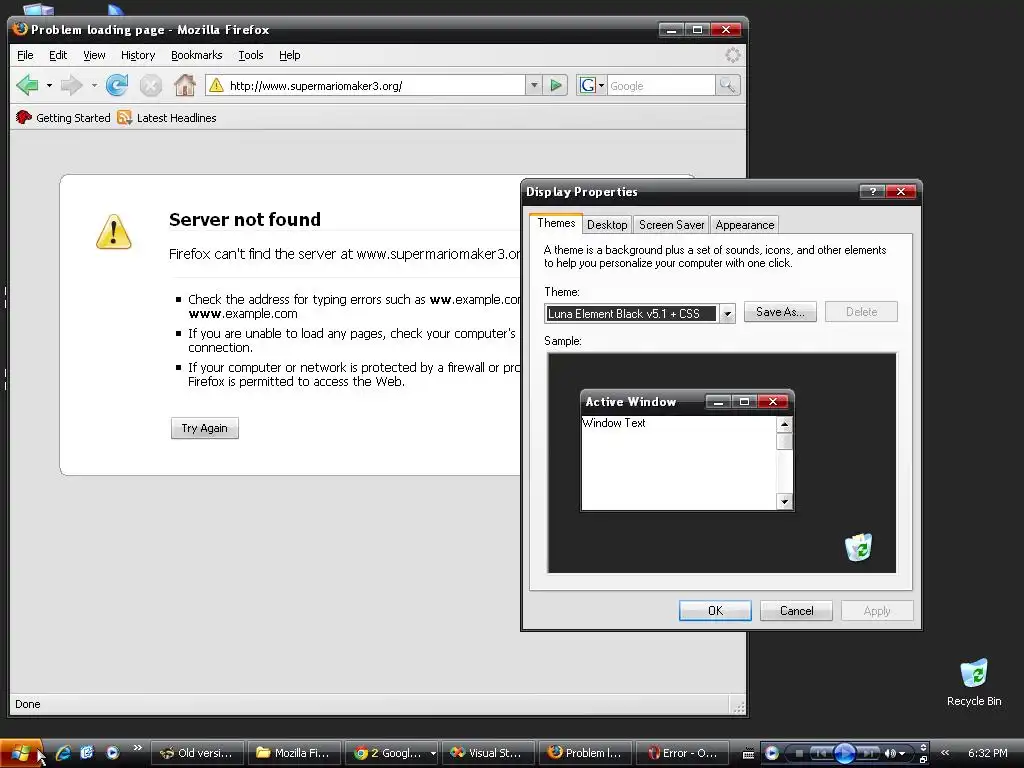1024x768 pixels.
Task: Click the Recycle Bin icon in theme sample
Action: point(859,547)
